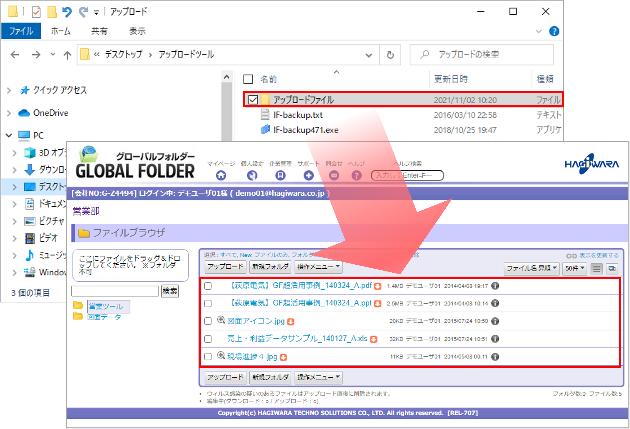Click the 検索 button in Global Folder
This screenshot has width=630, height=429.
point(170,291)
